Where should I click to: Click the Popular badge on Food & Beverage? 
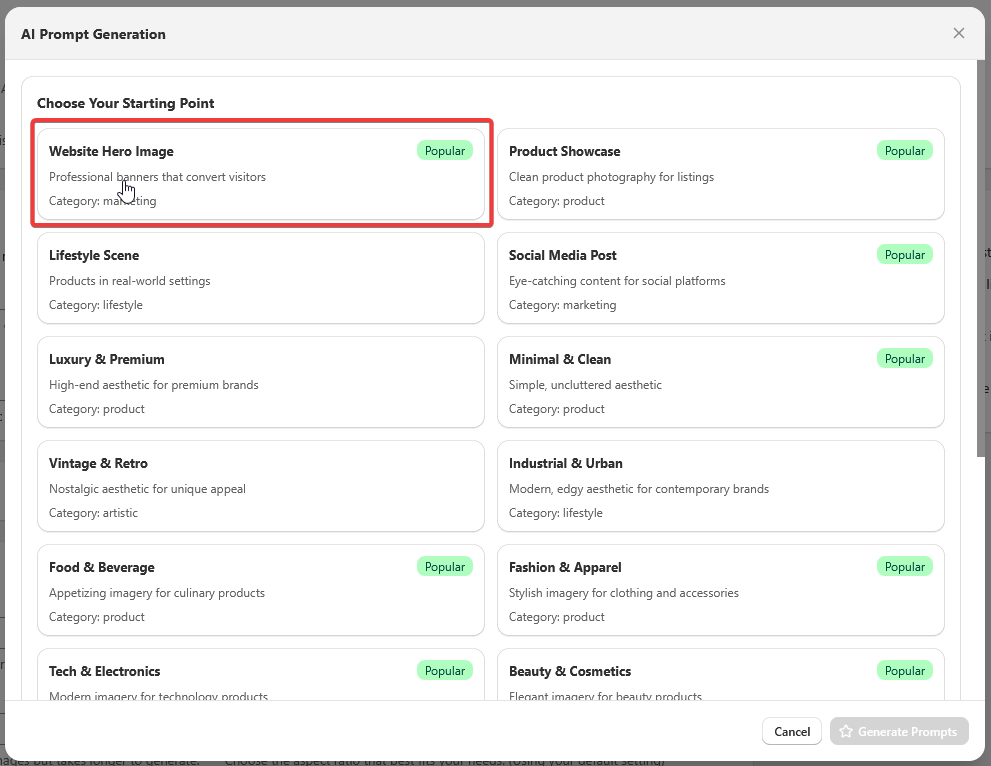pyautogui.click(x=444, y=567)
